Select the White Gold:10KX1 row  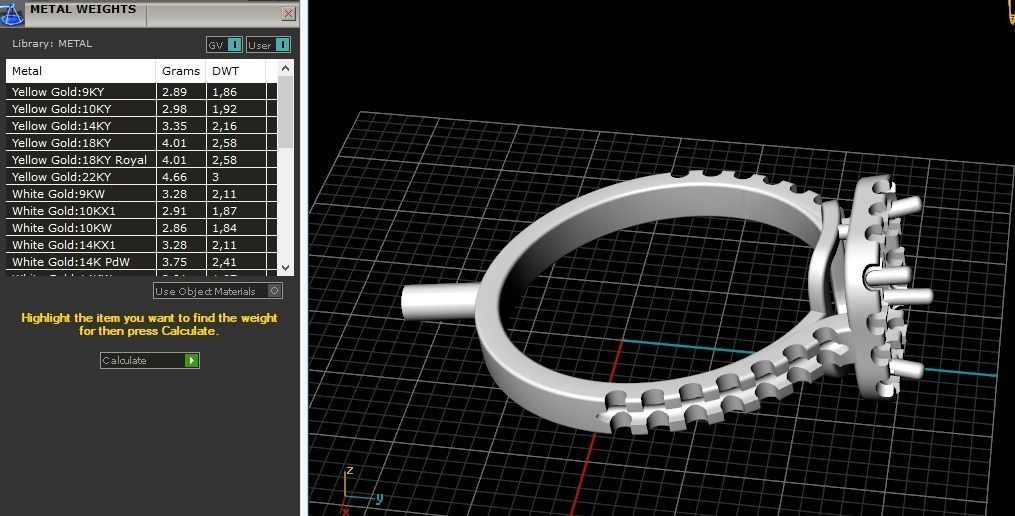(142, 210)
